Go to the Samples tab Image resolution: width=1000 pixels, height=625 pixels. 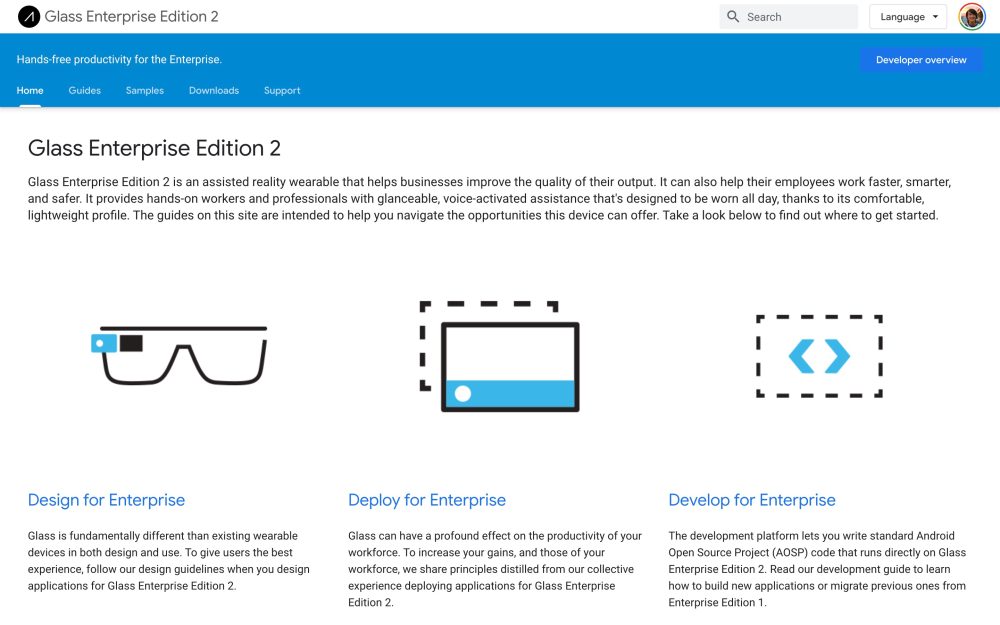[145, 91]
